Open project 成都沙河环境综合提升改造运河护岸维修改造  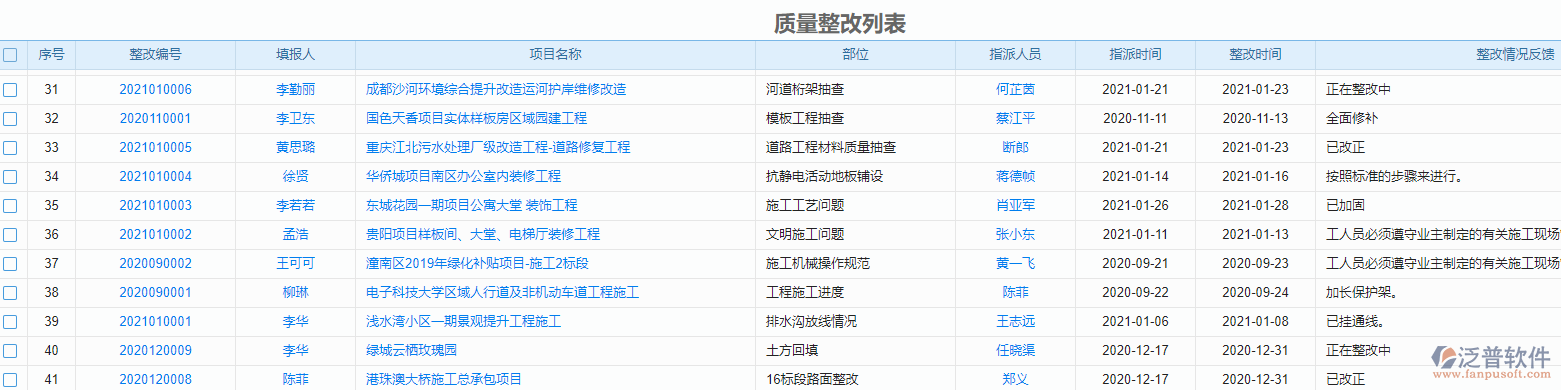pos(496,90)
